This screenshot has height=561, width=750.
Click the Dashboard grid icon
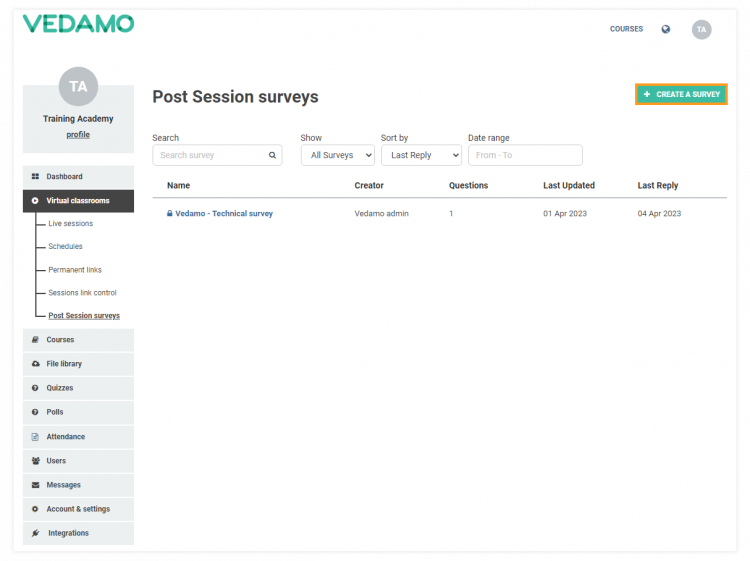35,177
